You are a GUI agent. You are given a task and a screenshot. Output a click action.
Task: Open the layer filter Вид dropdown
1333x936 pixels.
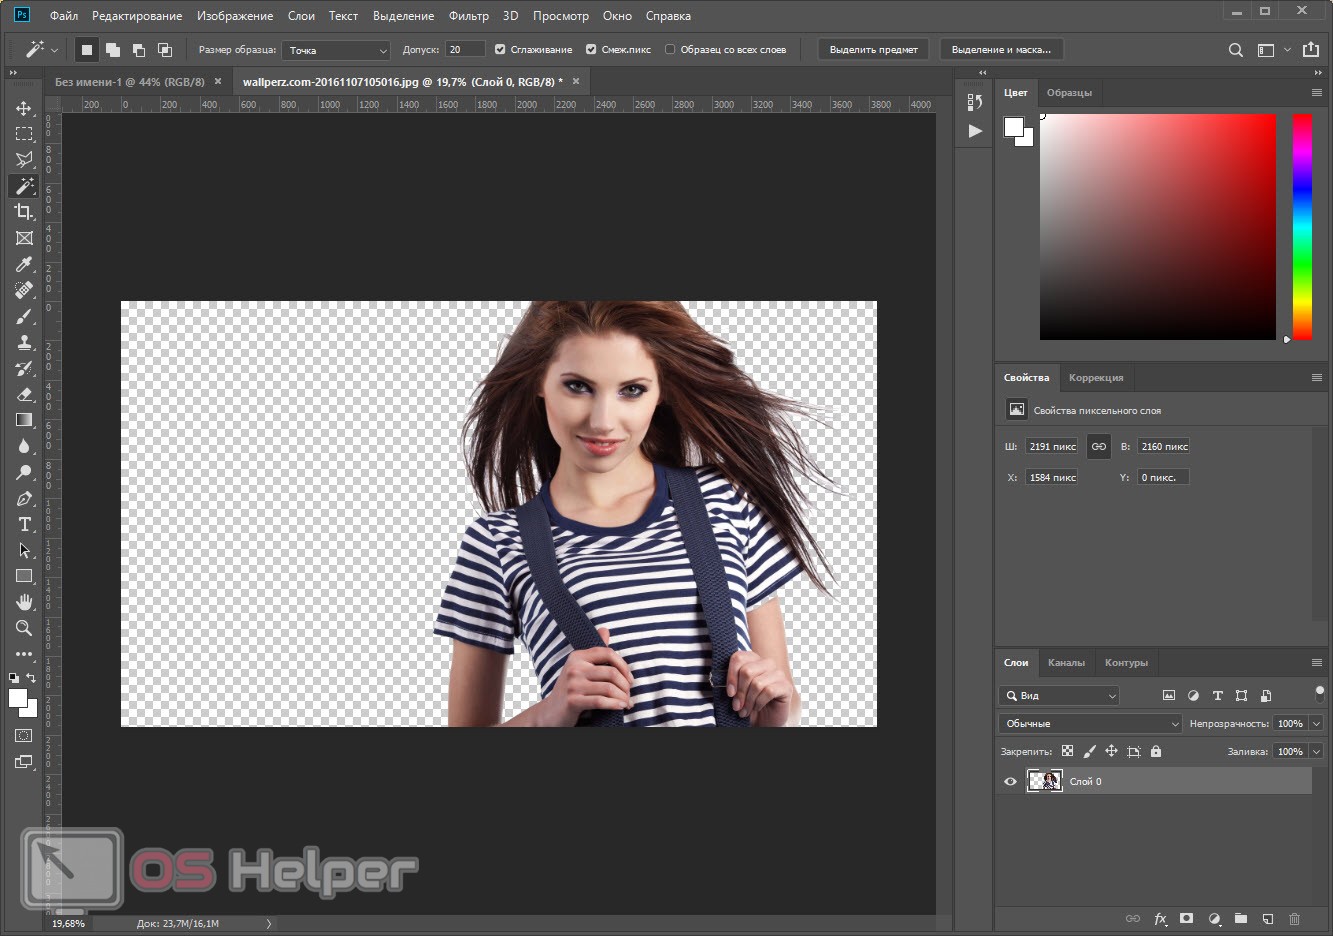pos(1059,696)
